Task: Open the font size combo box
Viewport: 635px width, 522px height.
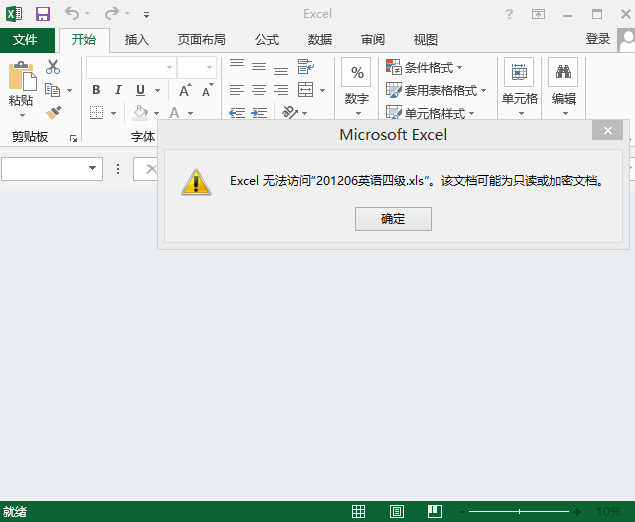Action: [x=197, y=67]
